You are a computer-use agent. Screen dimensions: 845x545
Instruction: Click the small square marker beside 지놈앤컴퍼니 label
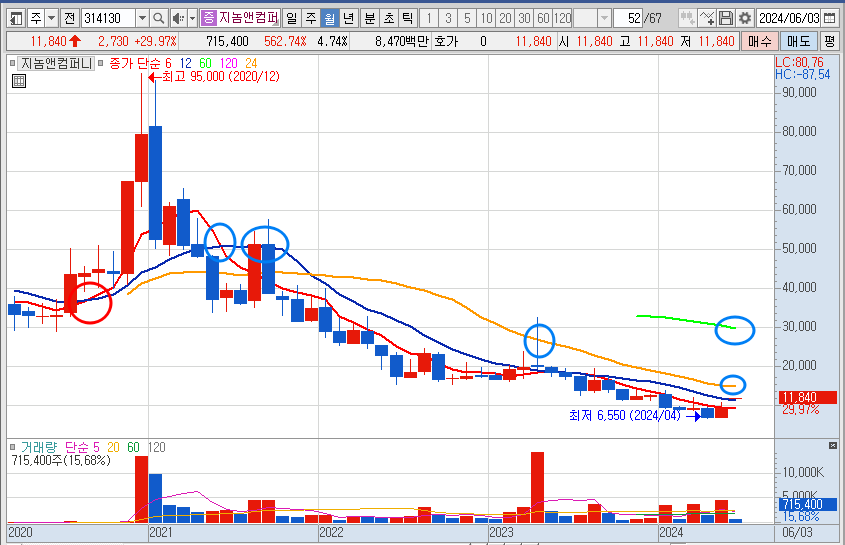tap(12, 64)
